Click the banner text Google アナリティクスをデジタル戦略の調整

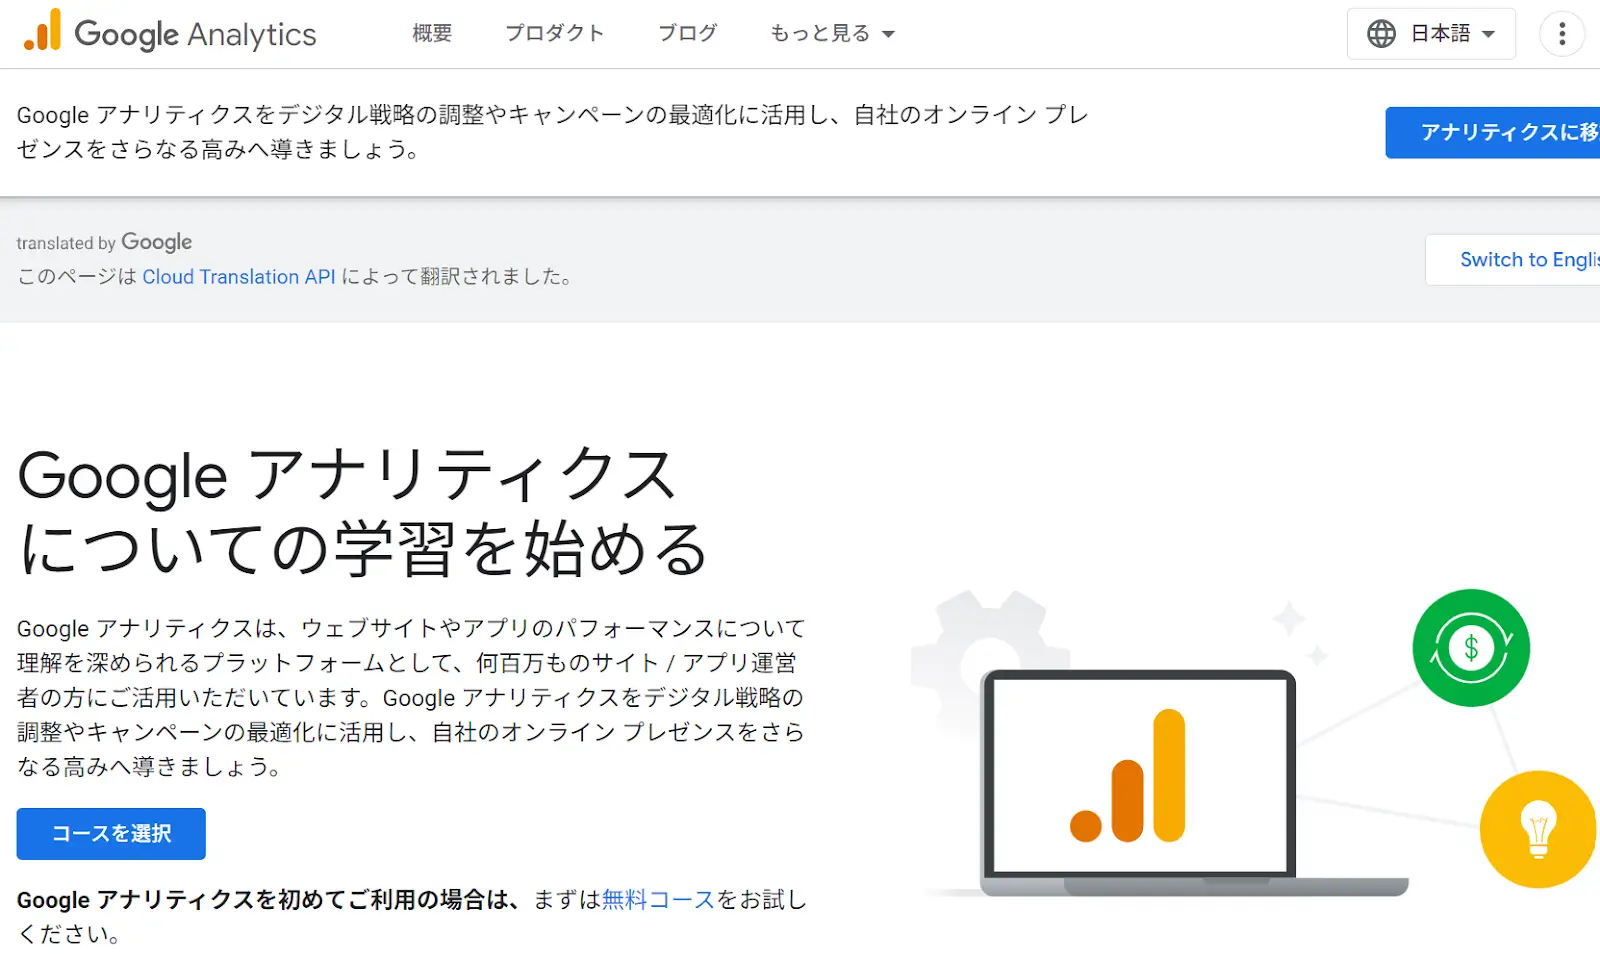(x=552, y=132)
